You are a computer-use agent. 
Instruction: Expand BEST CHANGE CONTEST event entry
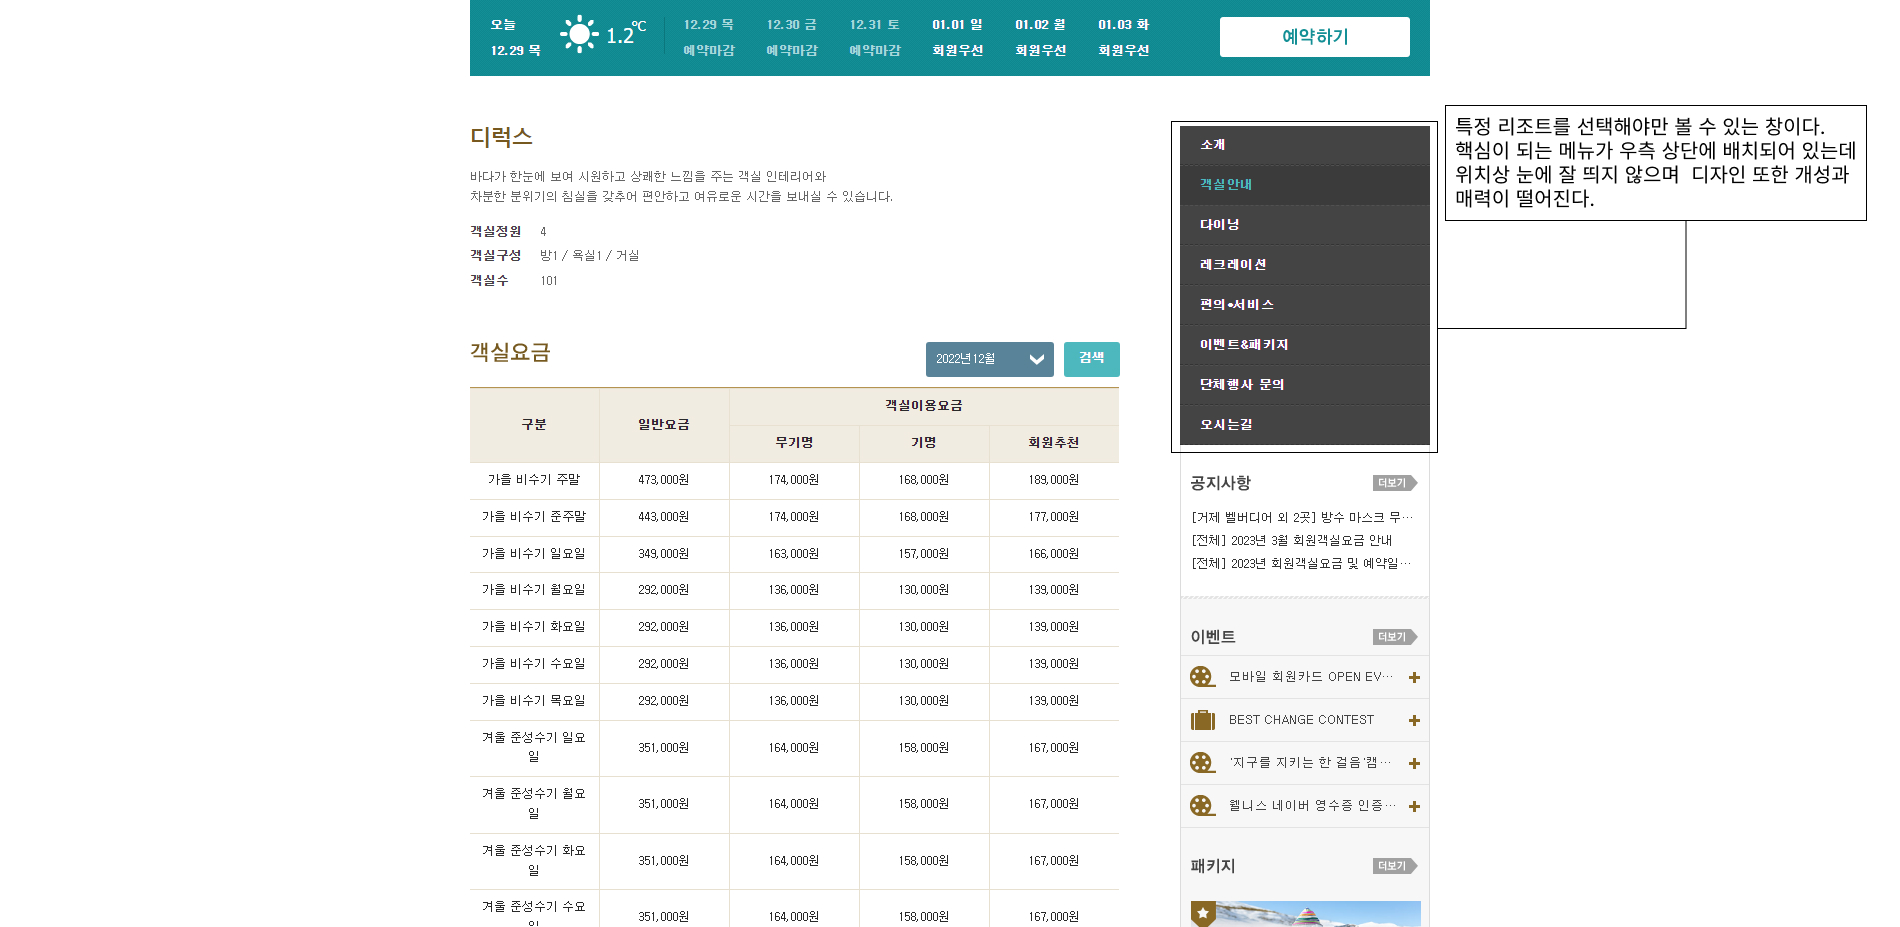(1413, 720)
